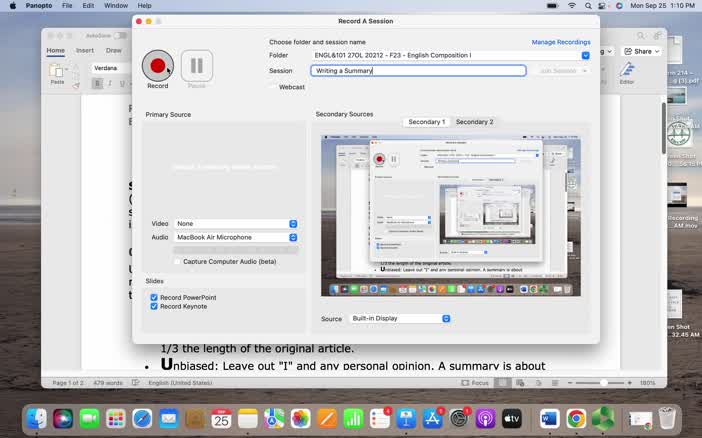Open the Video source dropdown

tap(237, 224)
